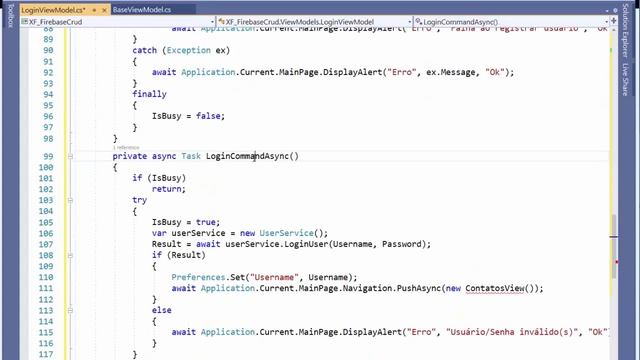Click the ContatosView identifier with red squiggle
Image resolution: width=640 pixels, height=360 pixels.
[x=495, y=289]
